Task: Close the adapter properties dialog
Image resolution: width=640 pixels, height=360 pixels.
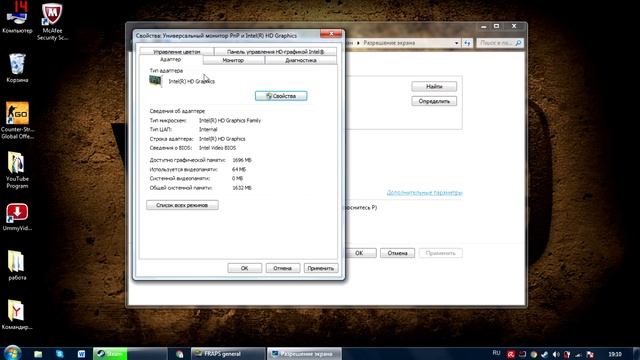Action: 331,34
